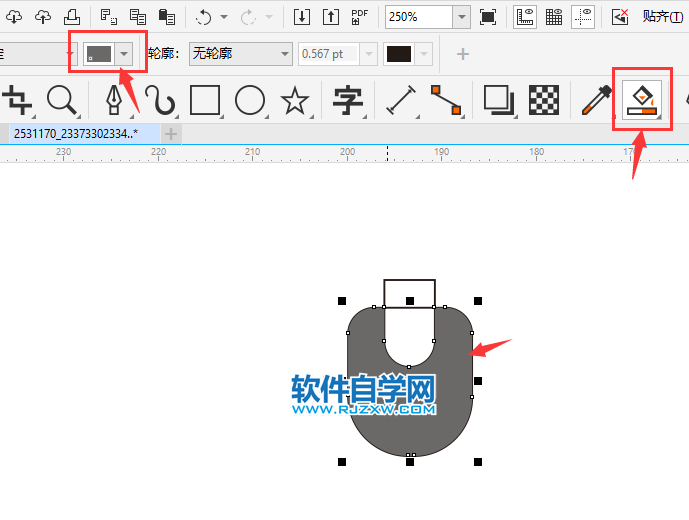Screen dimensions: 689x520
Task: Click the Cut icon in toolbar
Action: click(109, 17)
